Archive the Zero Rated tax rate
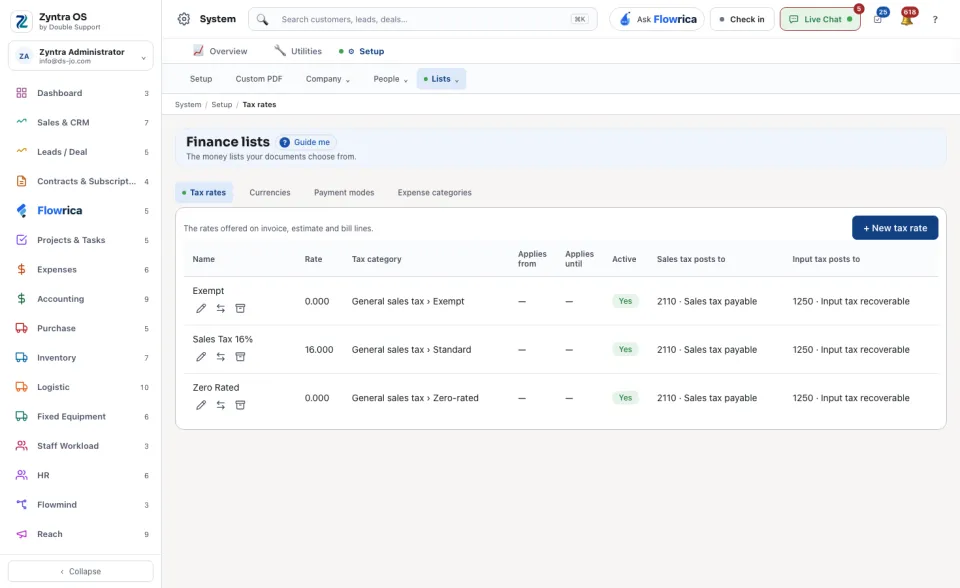The image size is (960, 588). tap(240, 405)
